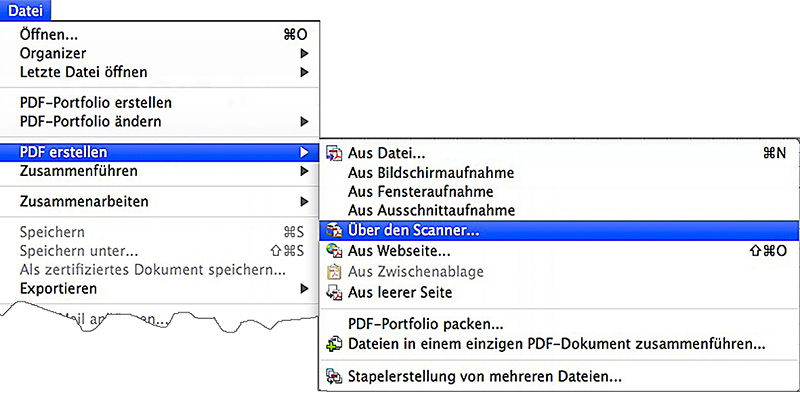This screenshot has height=410, width=800.
Task: Select PDF-Portfolio erstellen
Action: point(96,102)
